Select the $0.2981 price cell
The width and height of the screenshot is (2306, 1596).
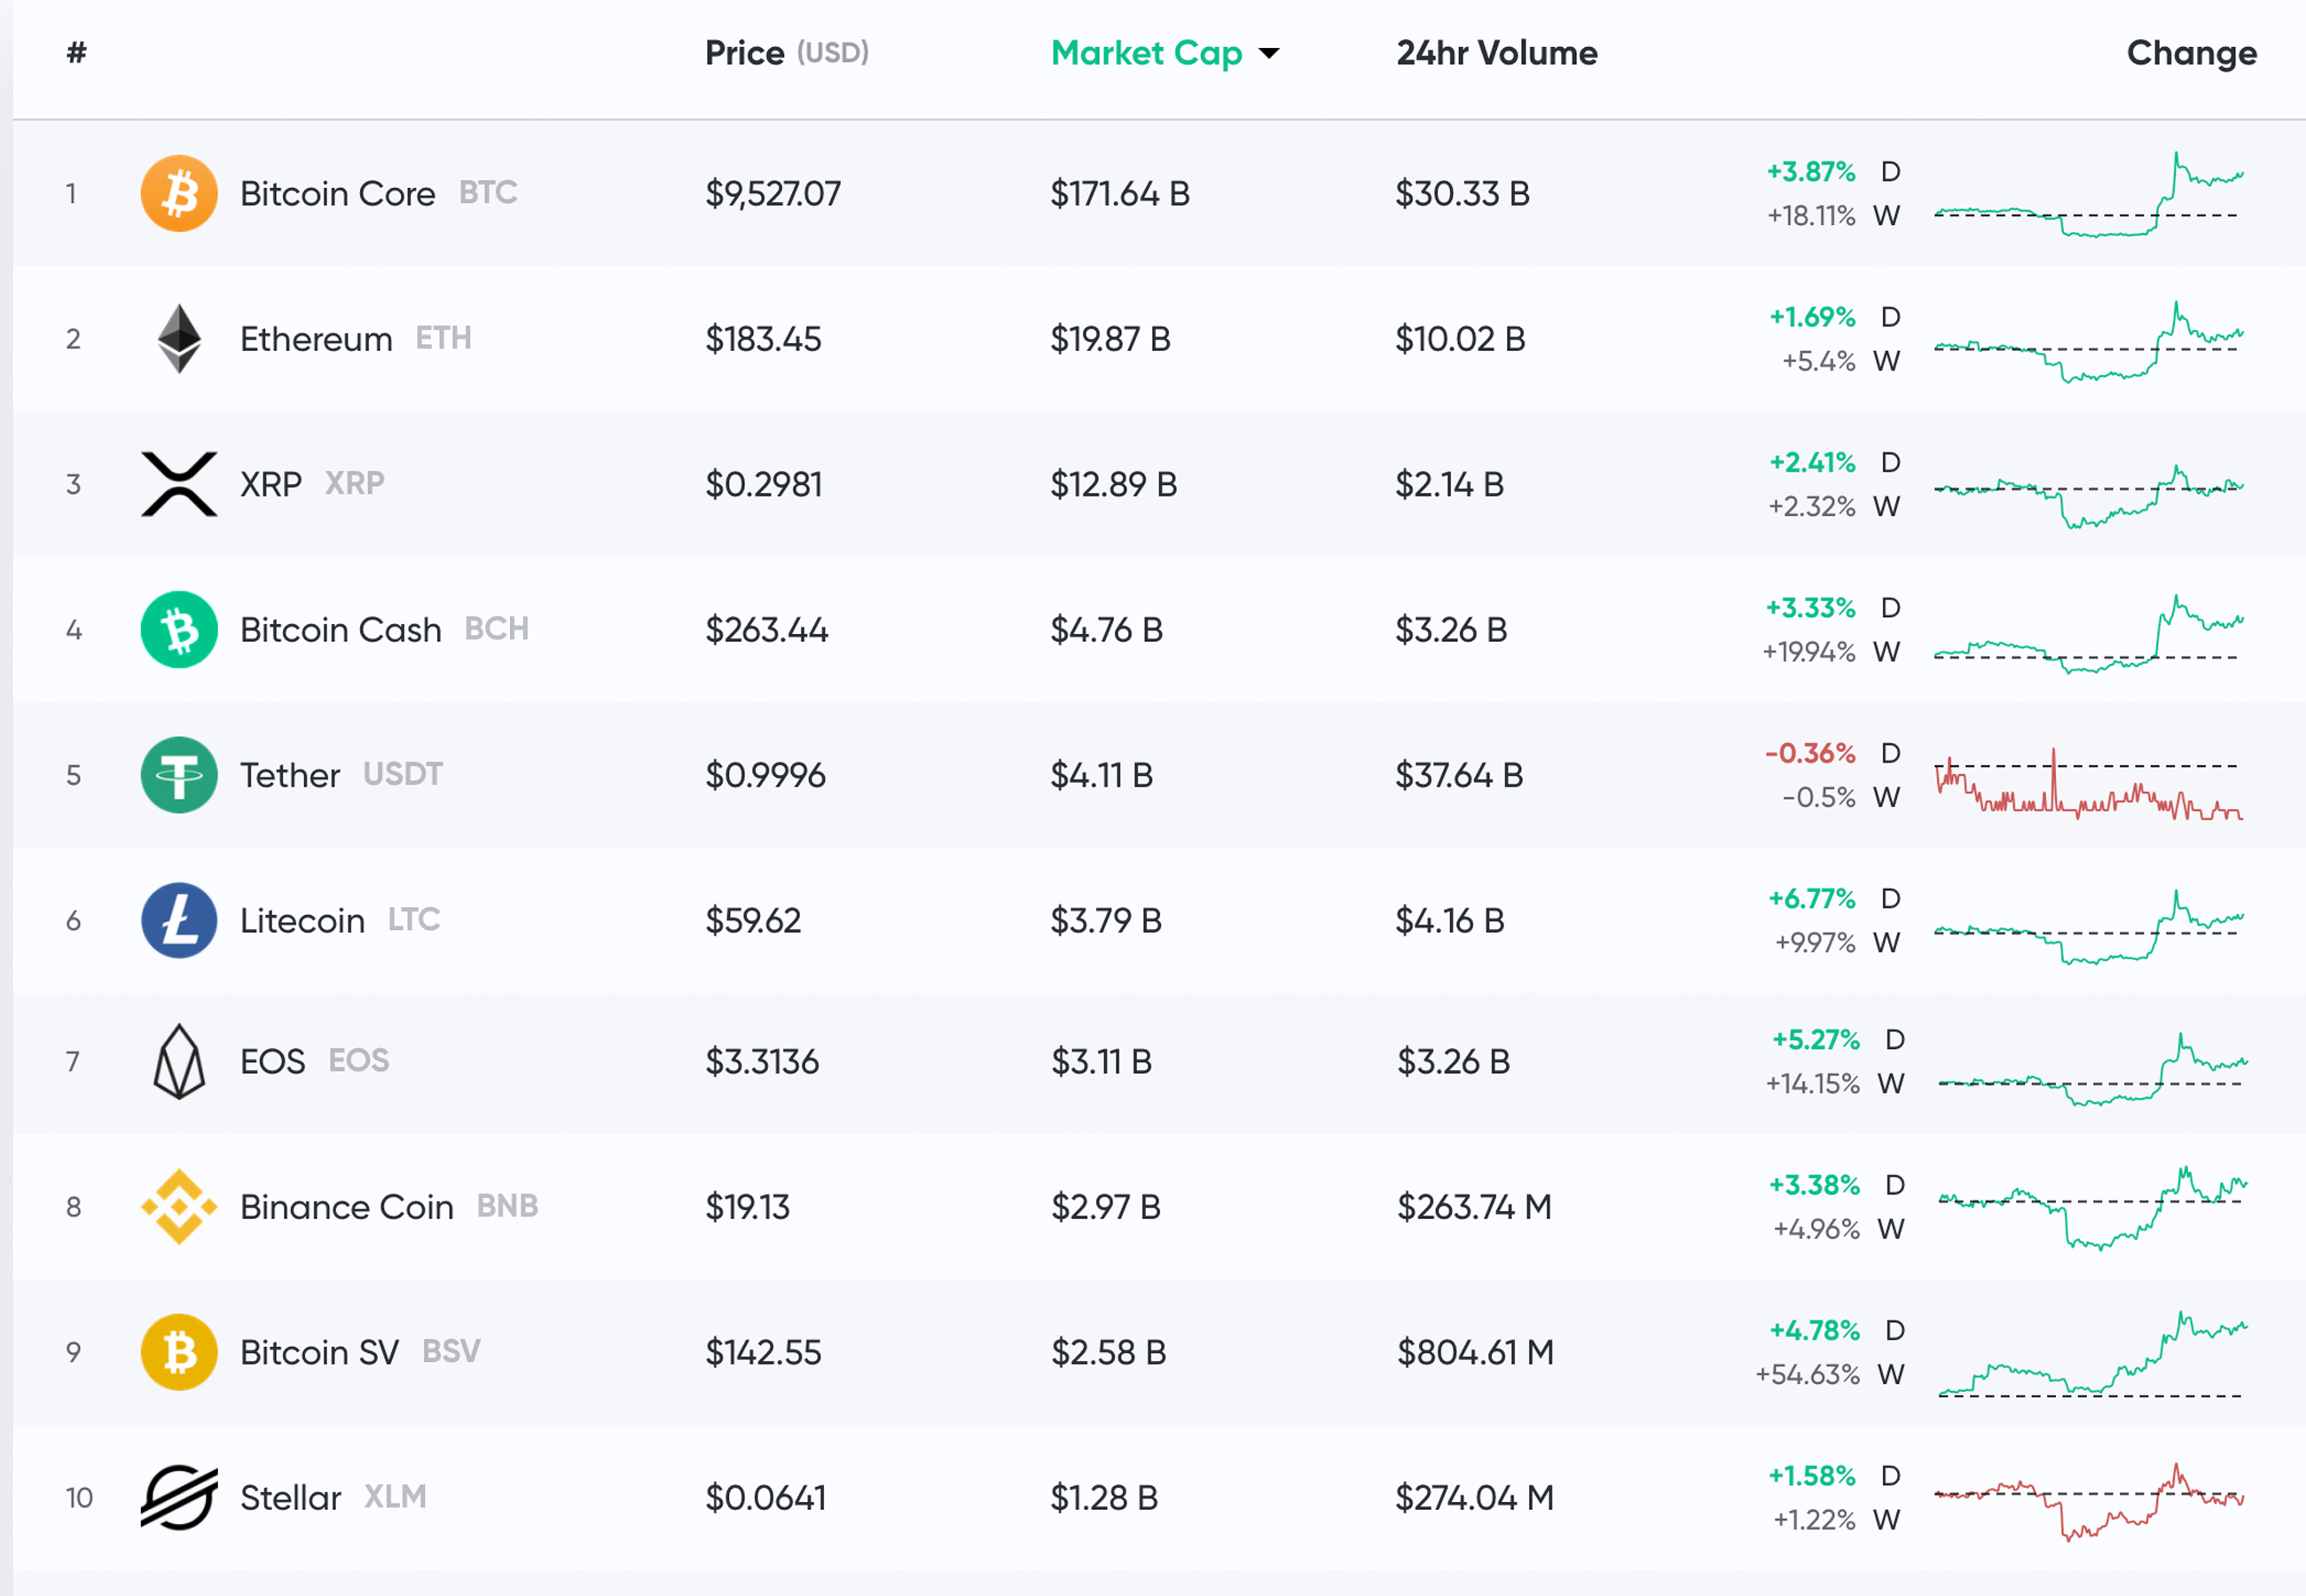(764, 484)
